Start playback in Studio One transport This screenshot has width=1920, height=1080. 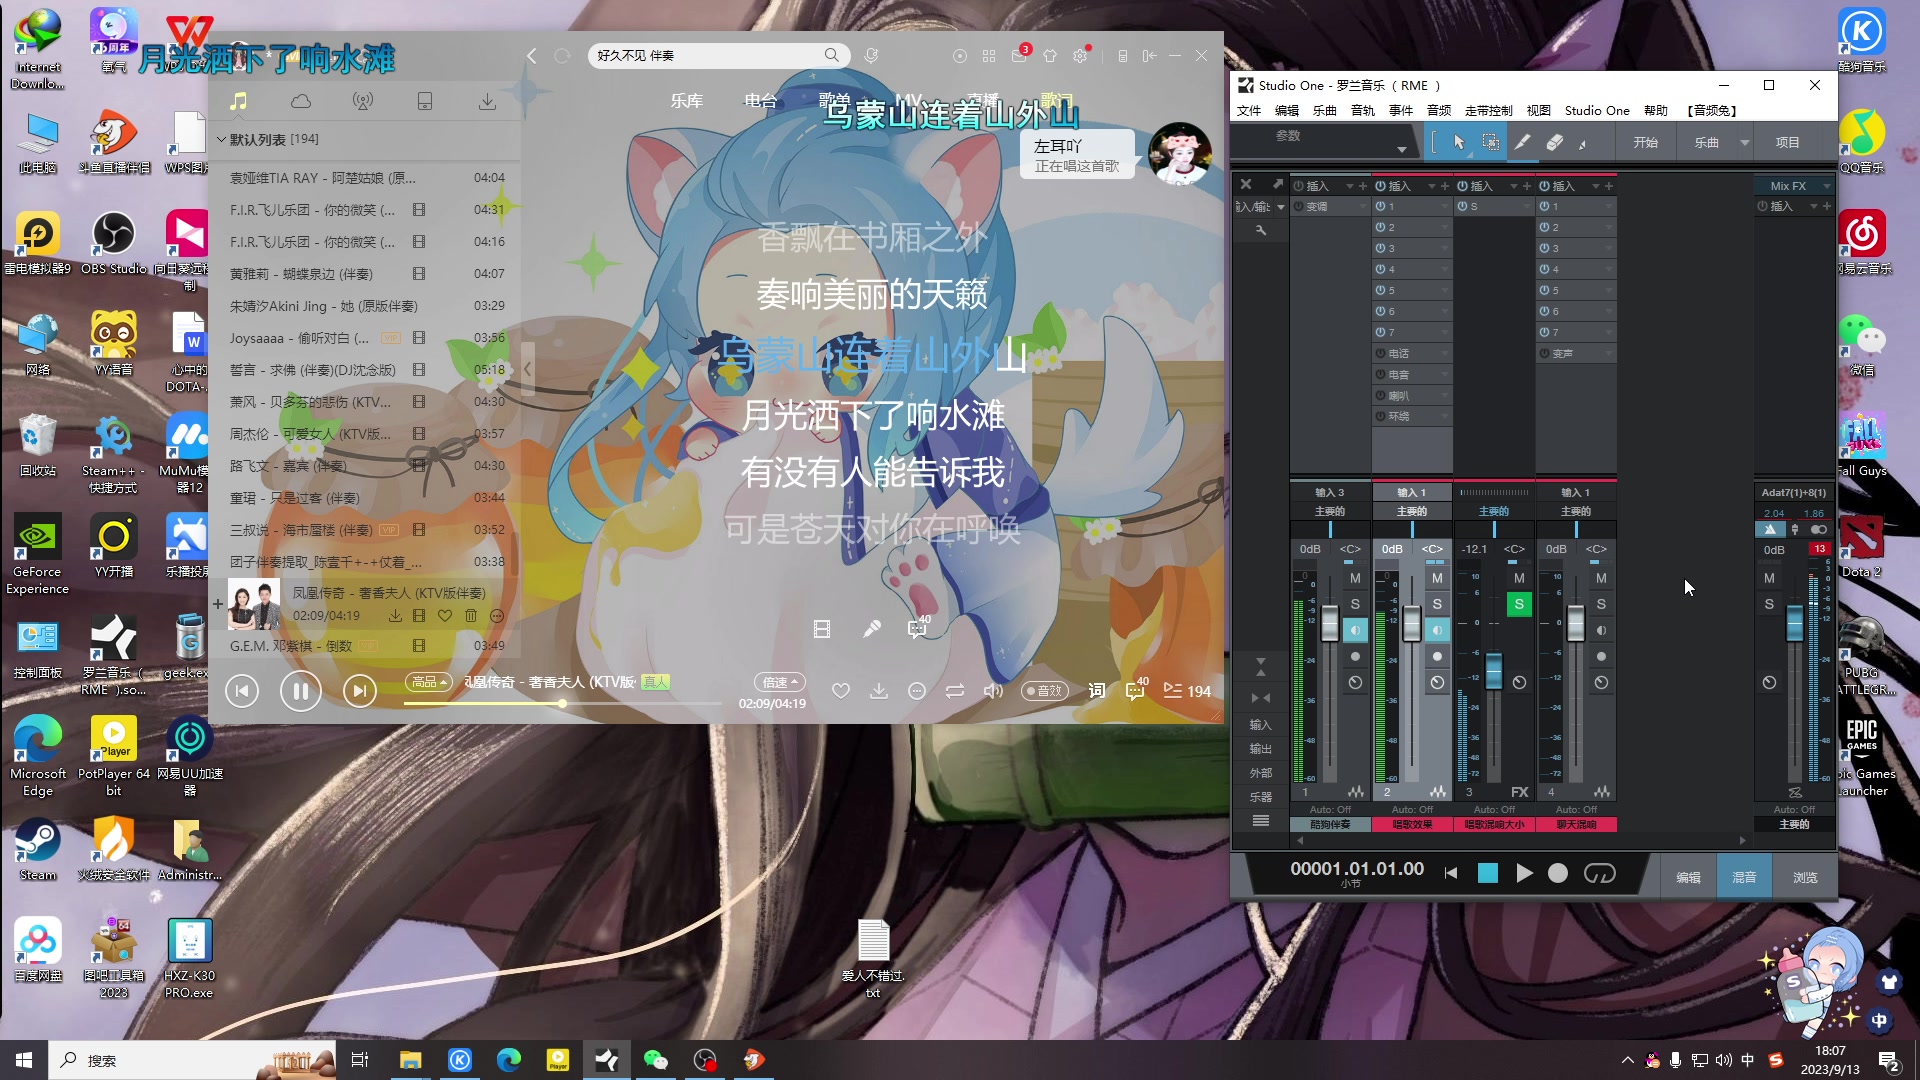1524,873
